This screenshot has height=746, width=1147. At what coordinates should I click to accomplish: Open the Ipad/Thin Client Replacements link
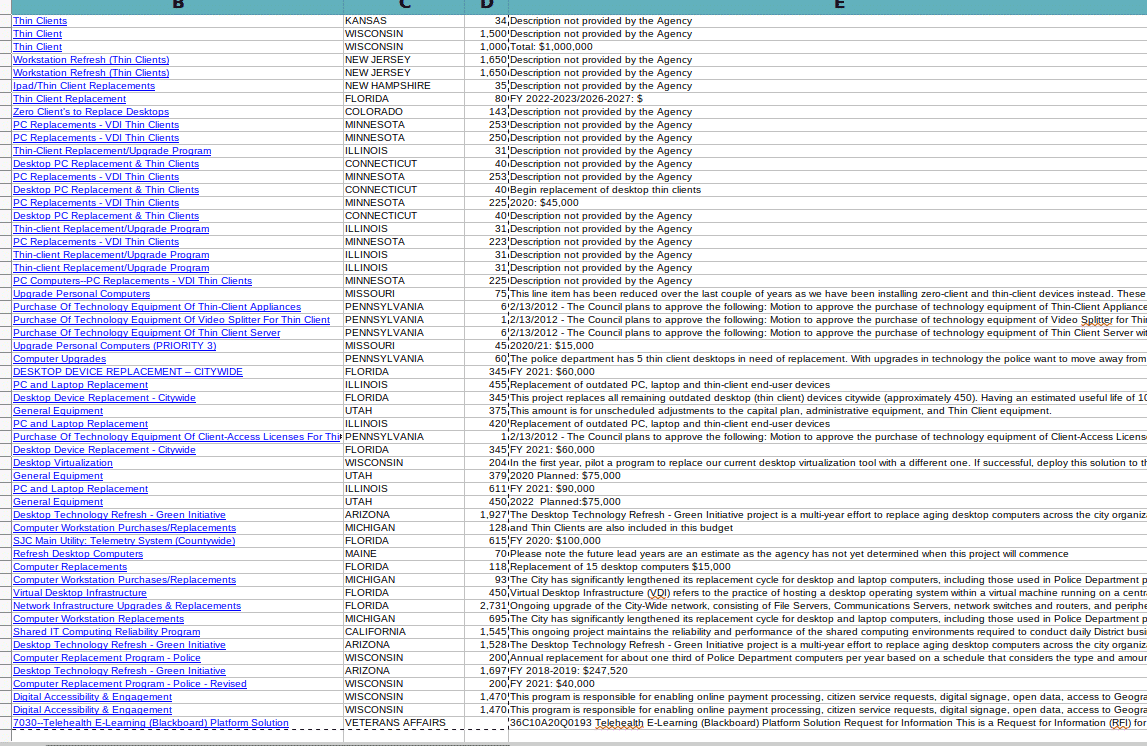coord(84,86)
